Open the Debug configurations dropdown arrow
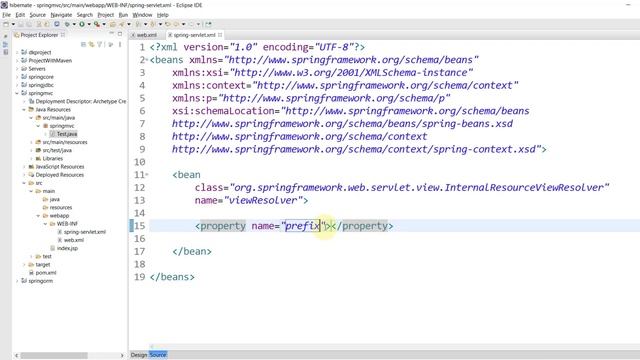 pos(74,24)
